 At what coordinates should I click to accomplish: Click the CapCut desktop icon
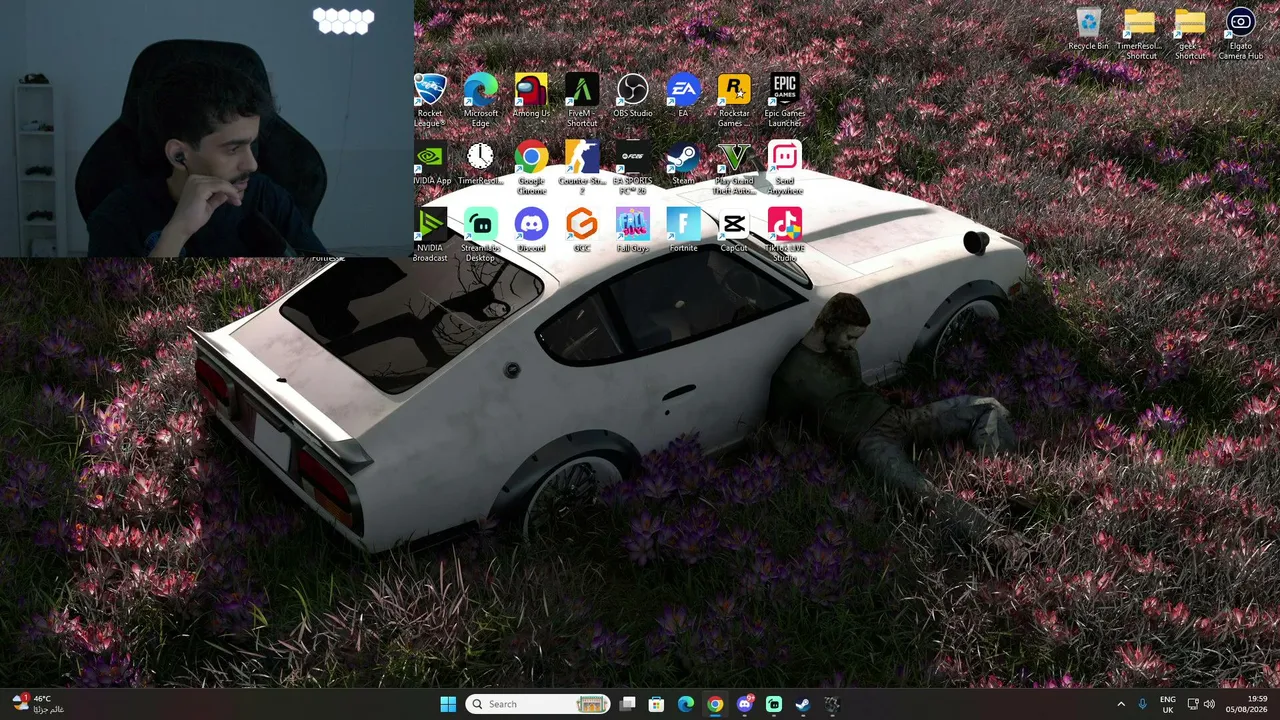(x=734, y=230)
